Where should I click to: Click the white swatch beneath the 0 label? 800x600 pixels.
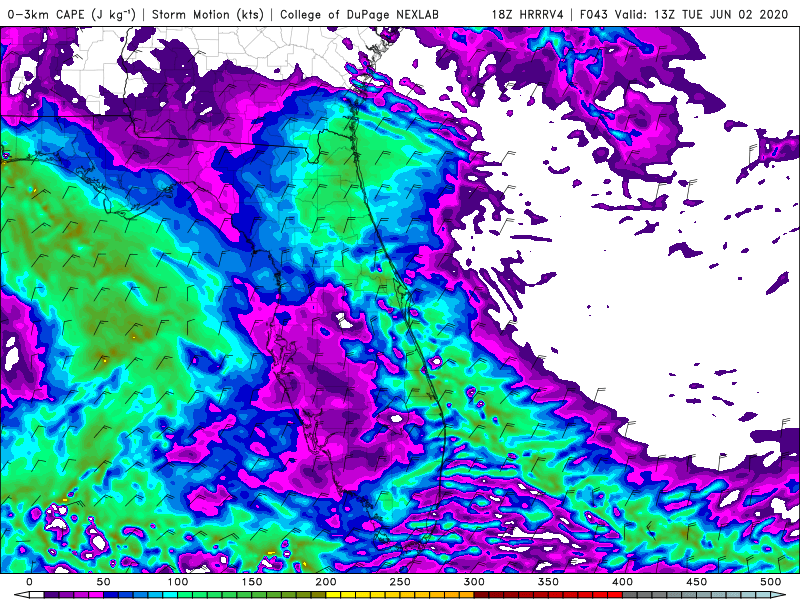click(x=37, y=595)
